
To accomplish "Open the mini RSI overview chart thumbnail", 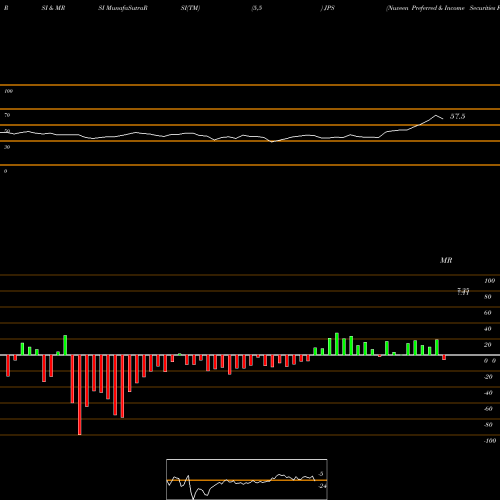I will [x=247, y=479].
